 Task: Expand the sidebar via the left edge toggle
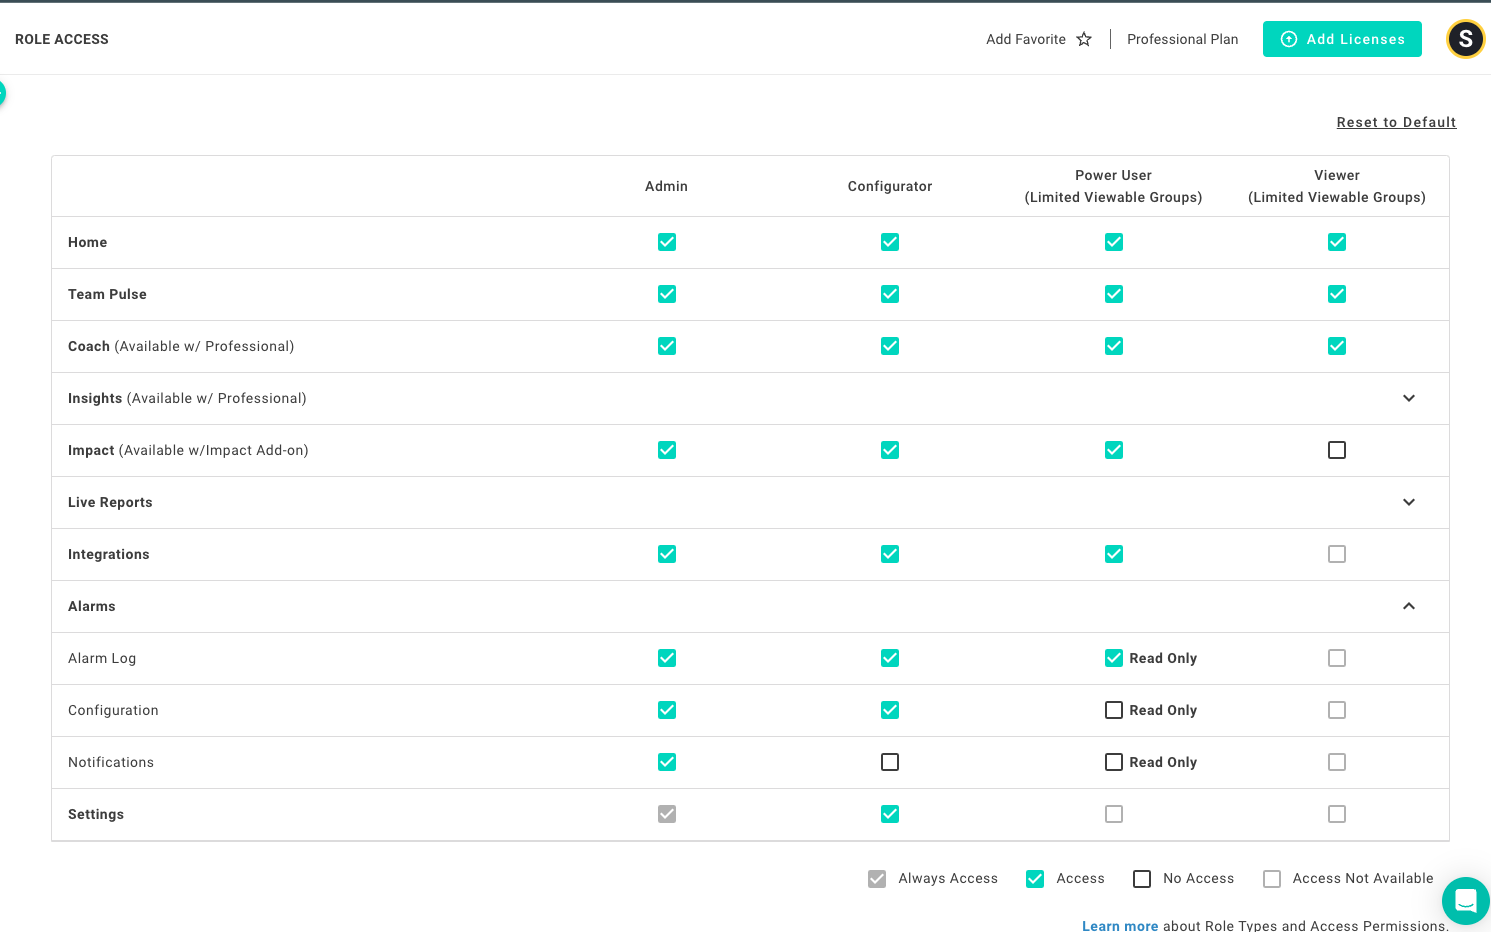coord(2,93)
